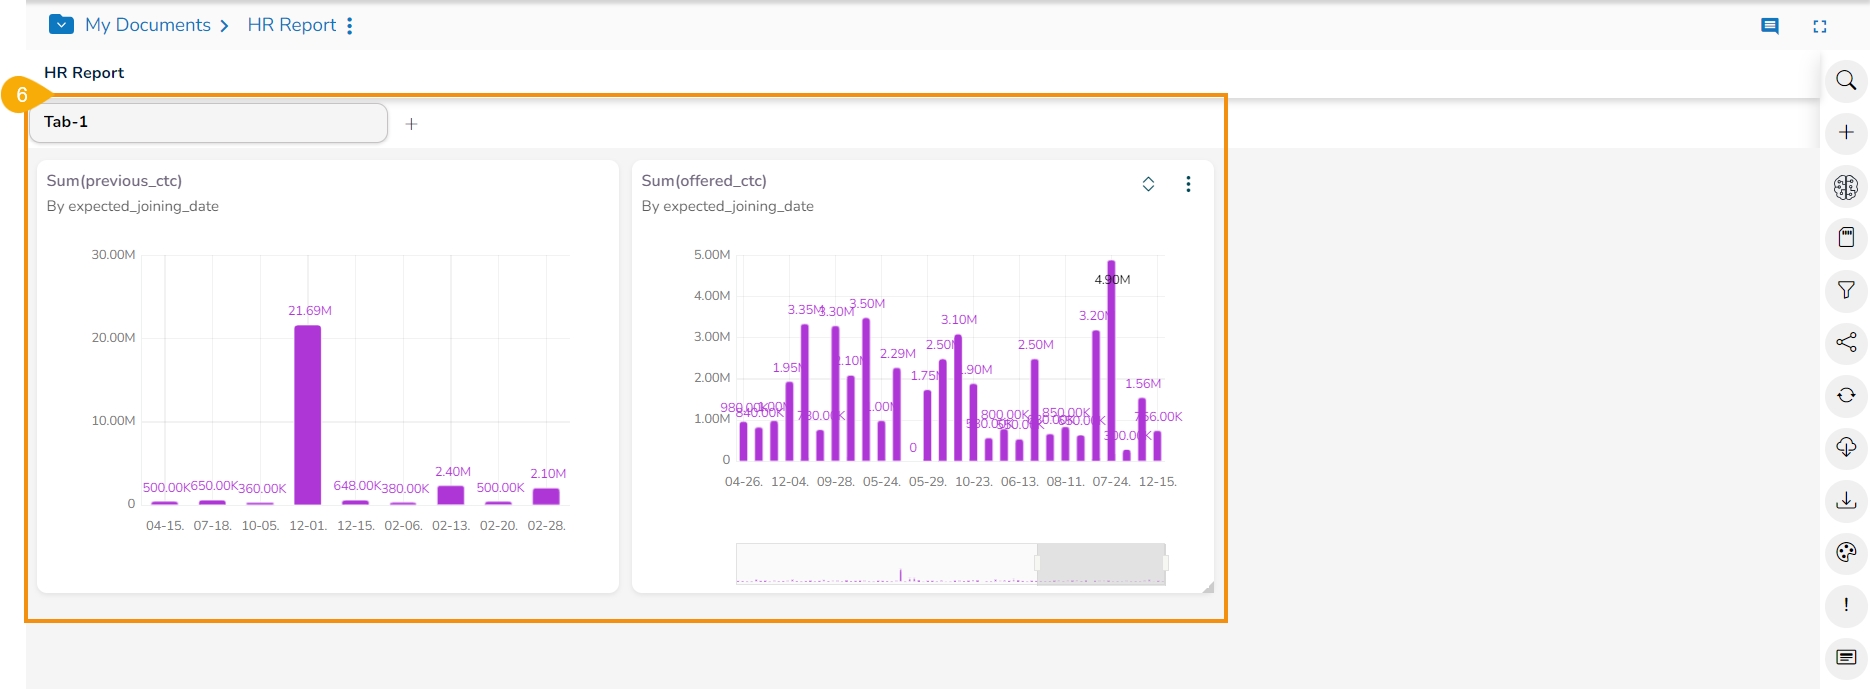Click the cloud download icon

(1846, 447)
